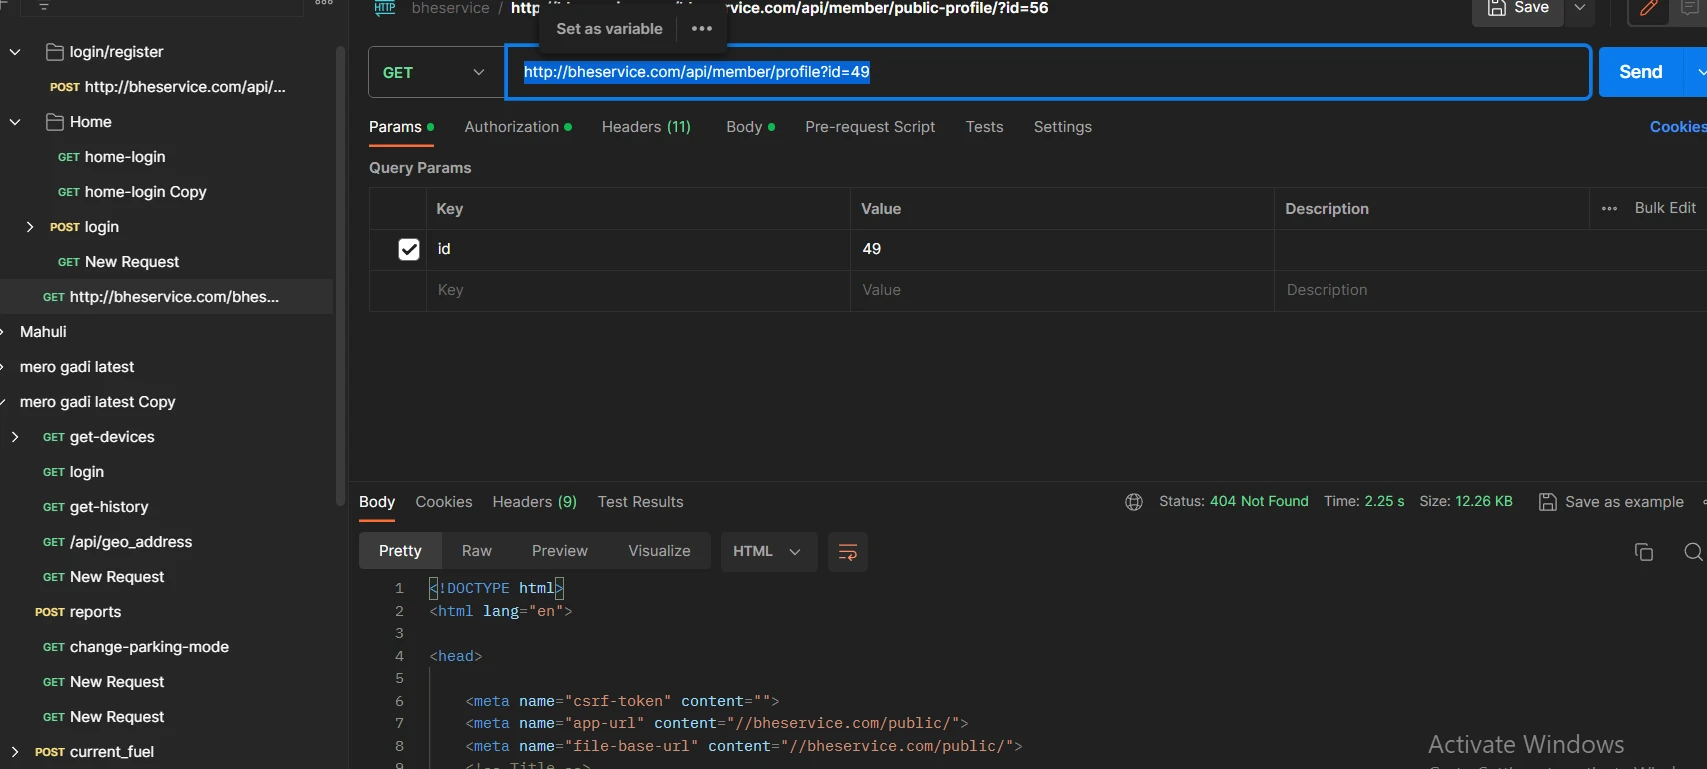Open the Cookies link

[x=1678, y=127]
